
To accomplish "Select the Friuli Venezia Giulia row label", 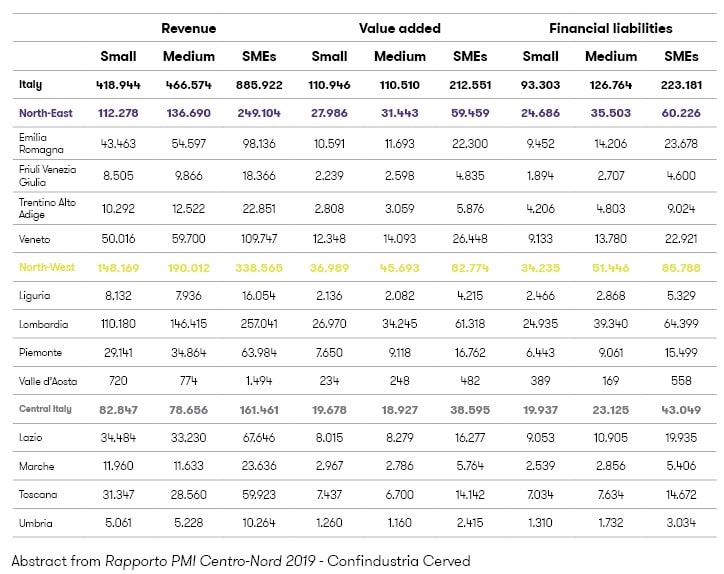I will 48,176.
